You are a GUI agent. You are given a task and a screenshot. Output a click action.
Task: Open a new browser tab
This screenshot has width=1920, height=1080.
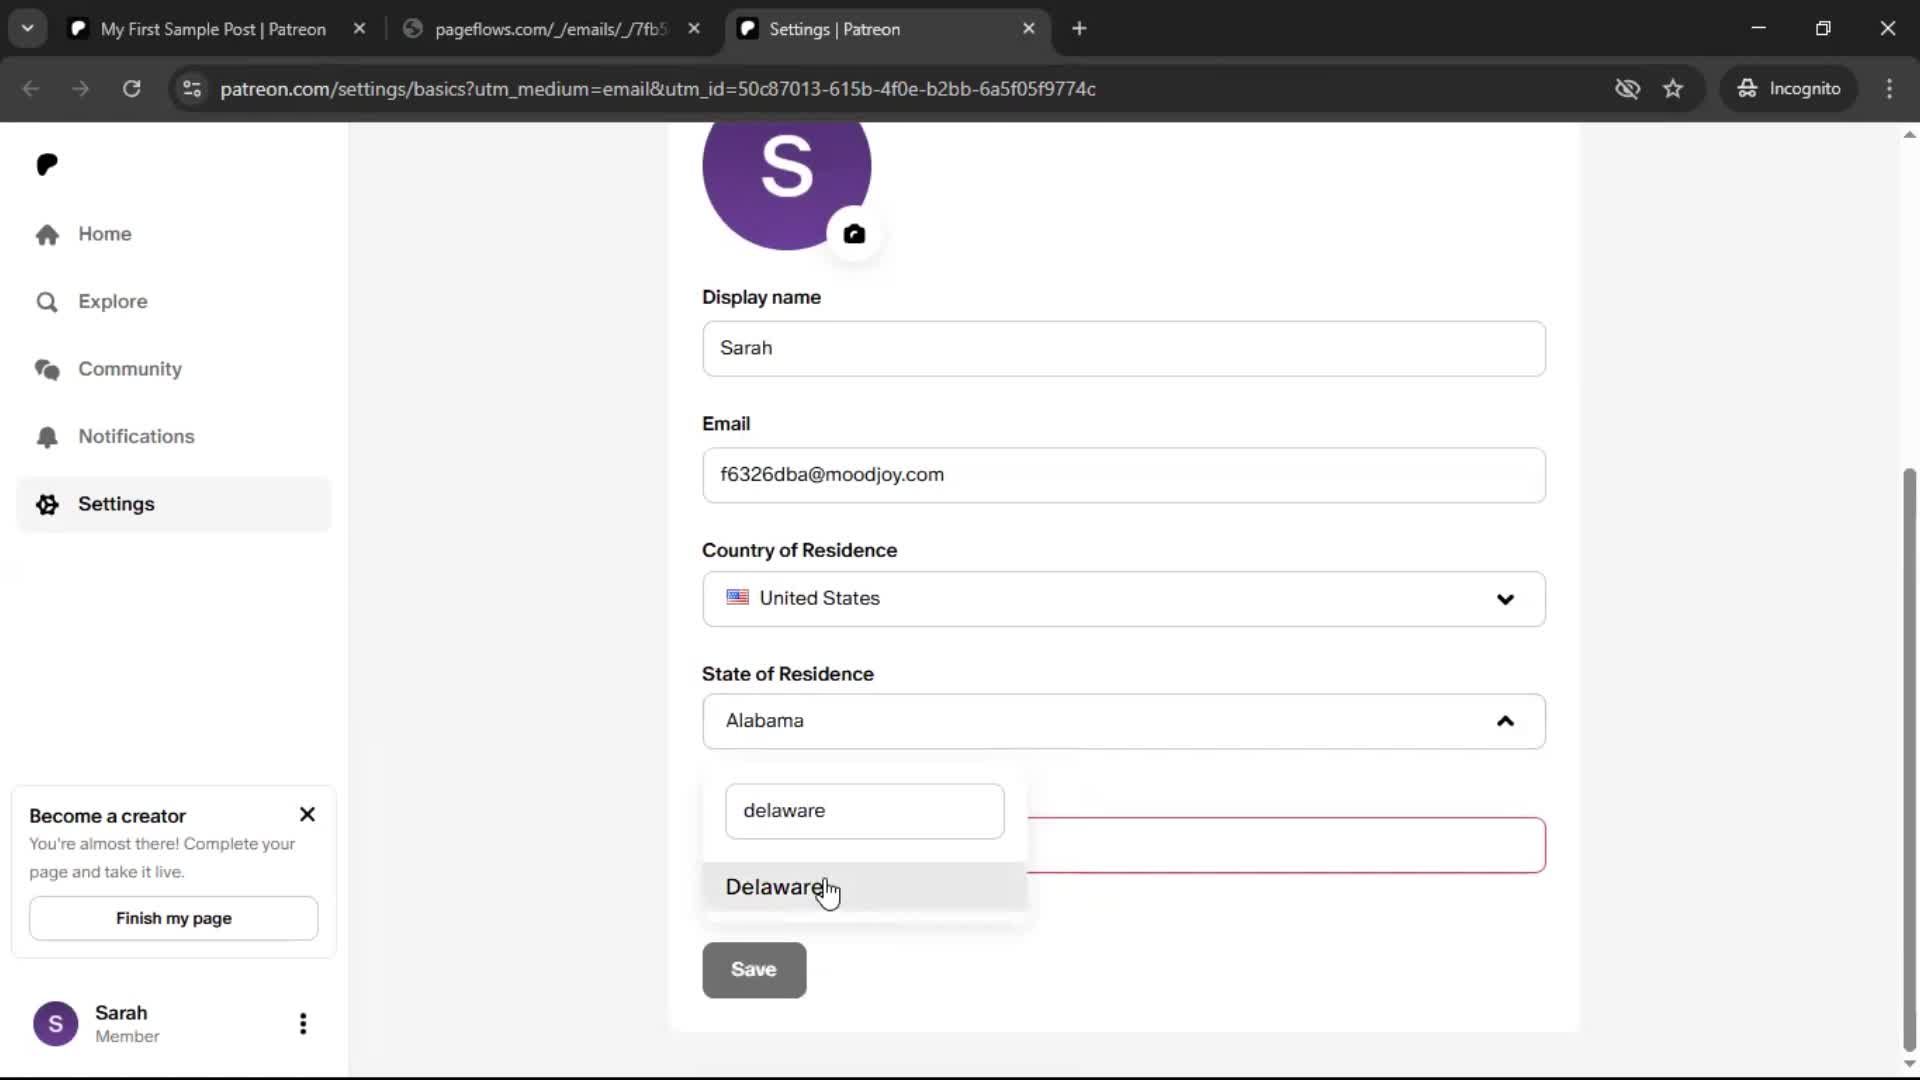tap(1079, 29)
